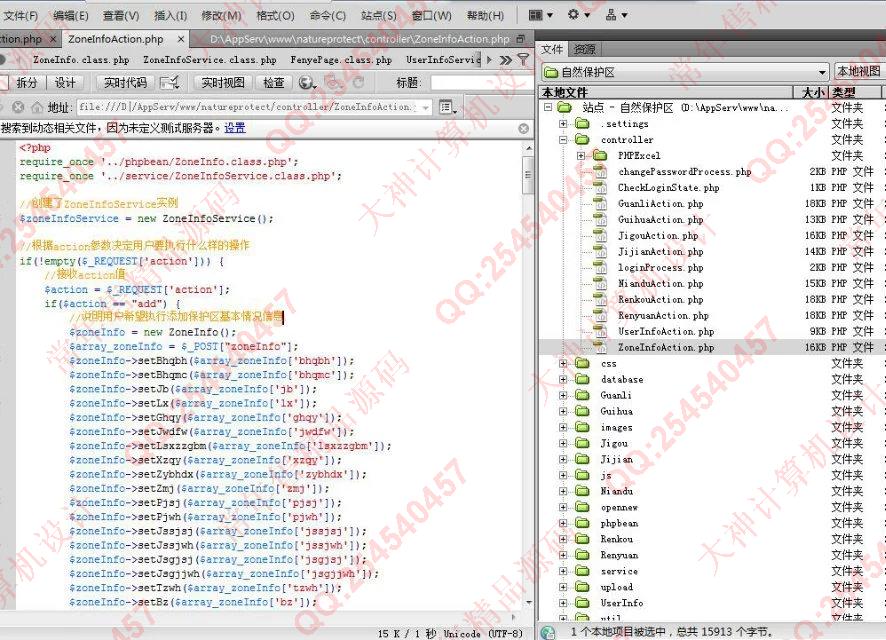
Task: Click the 检查 inspect button
Action: click(x=274, y=83)
